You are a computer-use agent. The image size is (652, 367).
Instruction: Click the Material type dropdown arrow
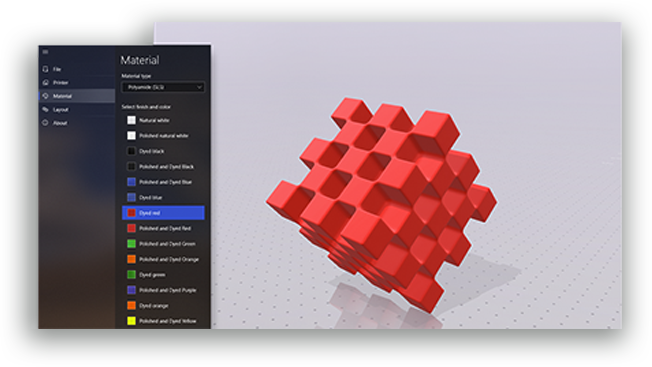(199, 87)
